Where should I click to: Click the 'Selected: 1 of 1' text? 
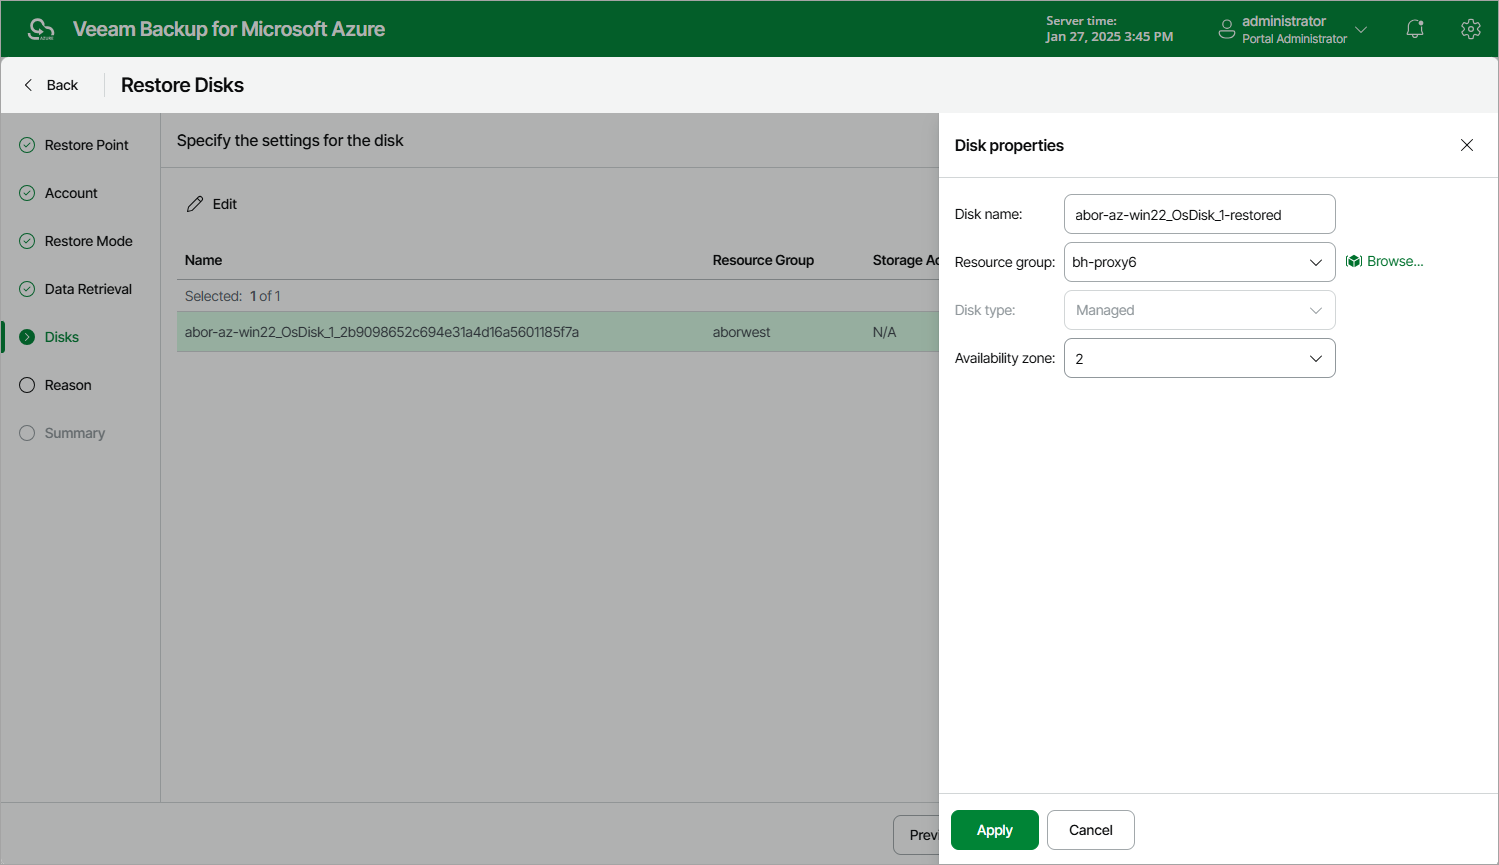tap(232, 296)
